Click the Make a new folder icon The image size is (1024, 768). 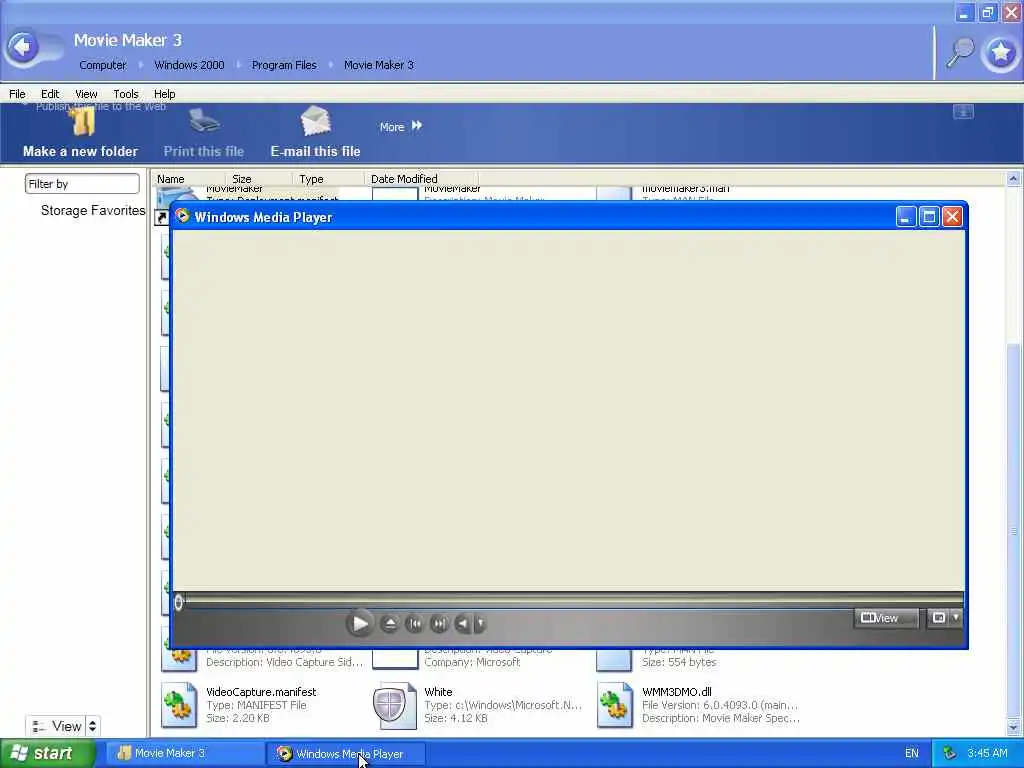click(84, 121)
